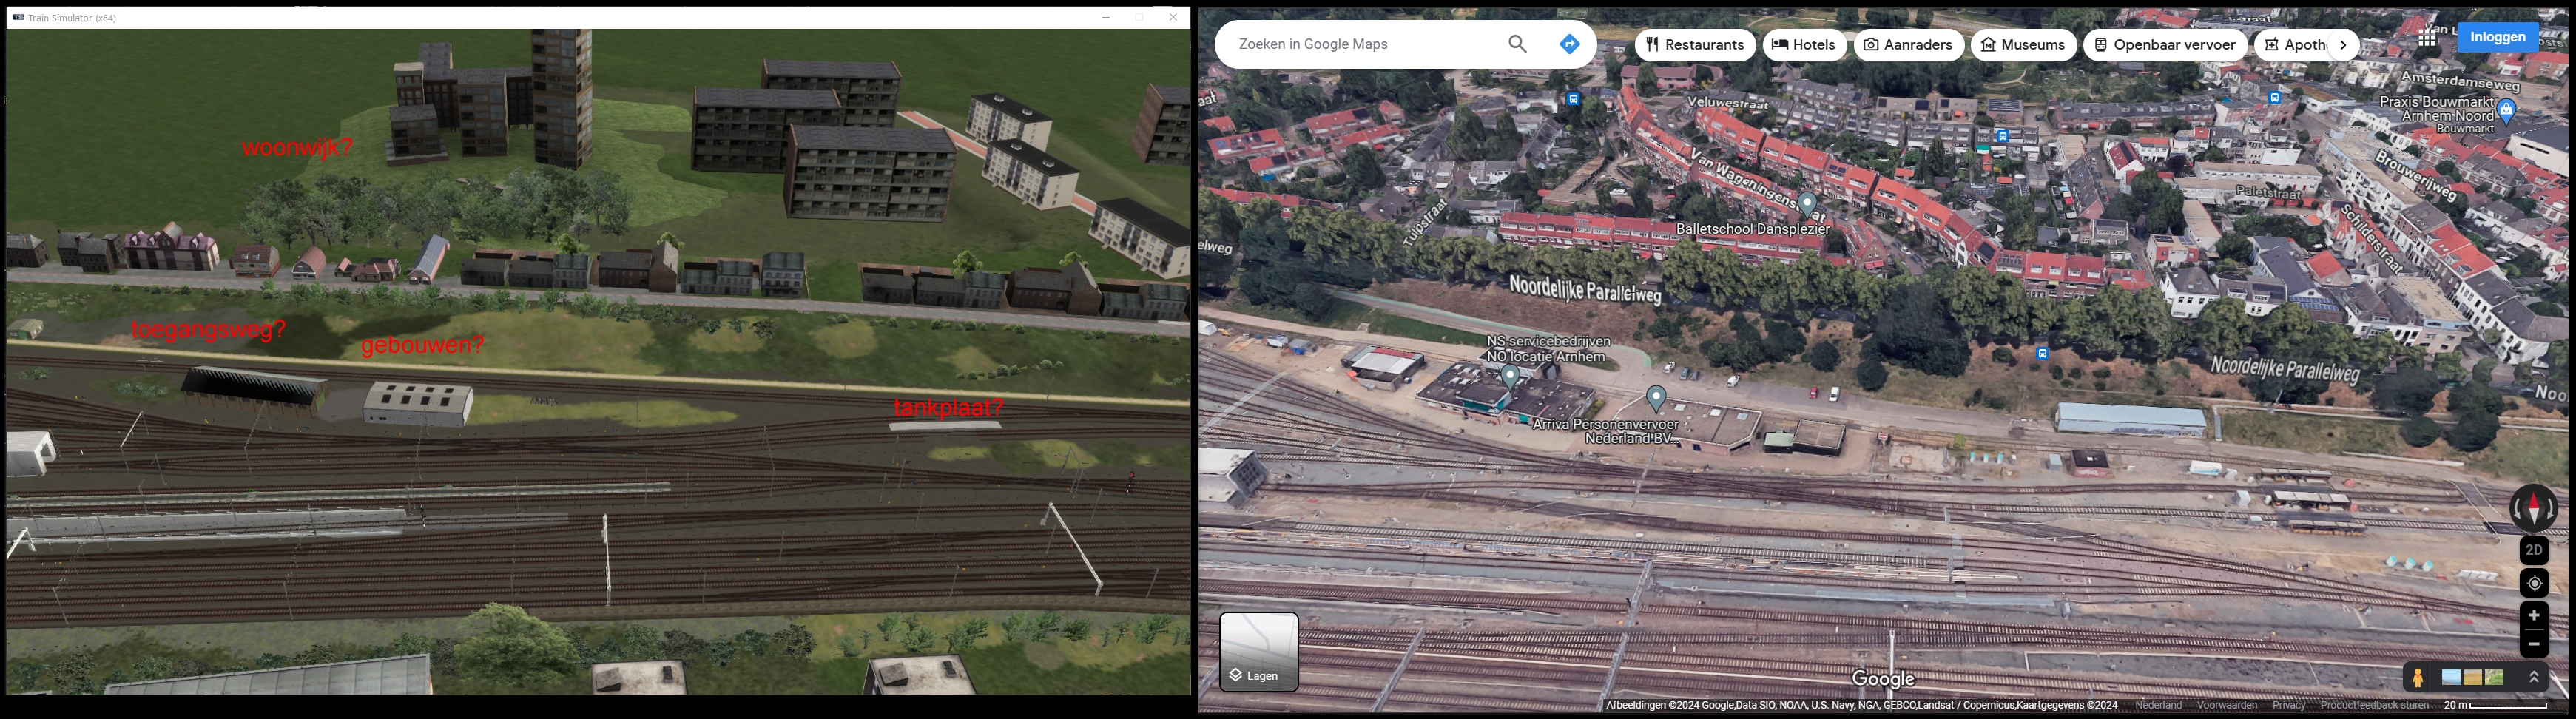Click the Tulpstraat street label
The image size is (2576, 719).
pos(1425,222)
